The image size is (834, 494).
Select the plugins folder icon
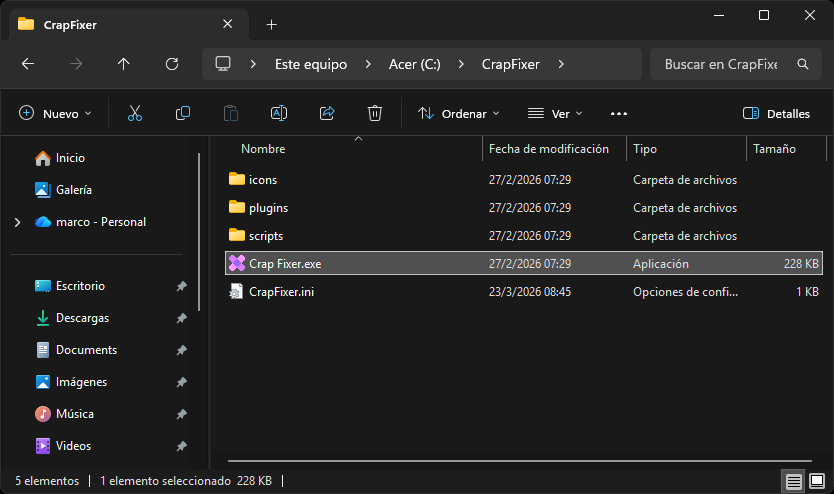coord(237,207)
